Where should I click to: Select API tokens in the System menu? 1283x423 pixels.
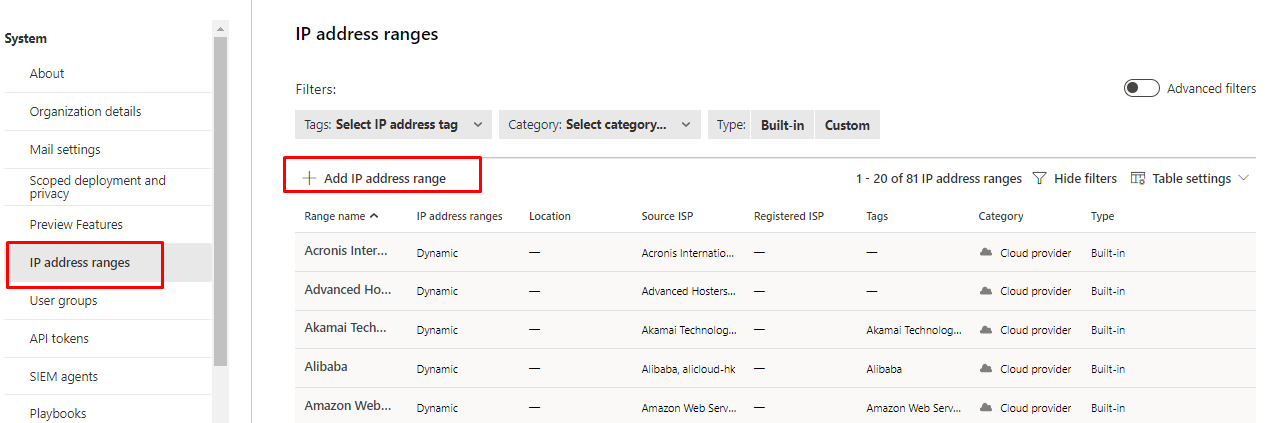click(x=59, y=338)
